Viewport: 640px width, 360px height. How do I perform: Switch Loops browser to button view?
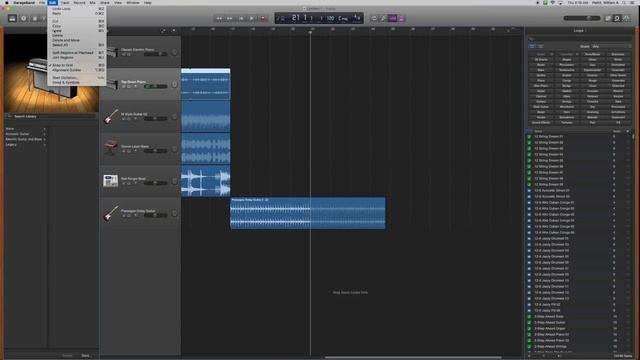(x=532, y=47)
